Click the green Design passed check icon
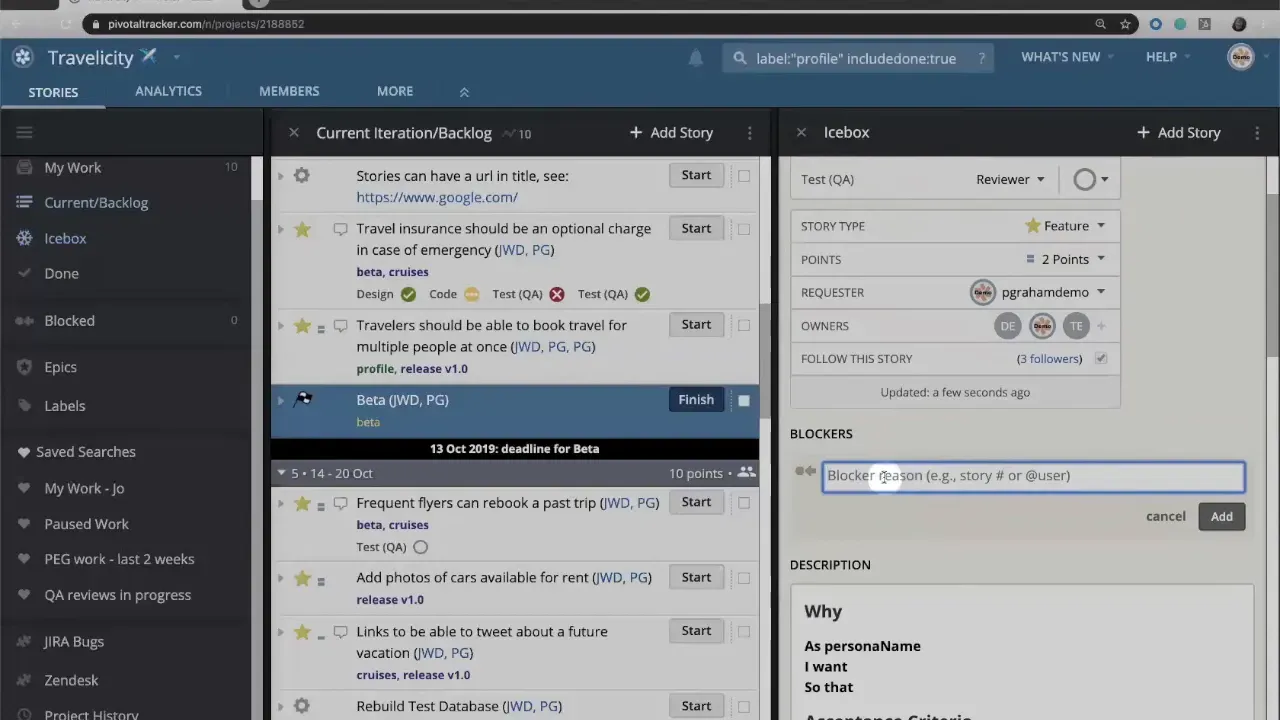The image size is (1280, 720). pos(408,294)
